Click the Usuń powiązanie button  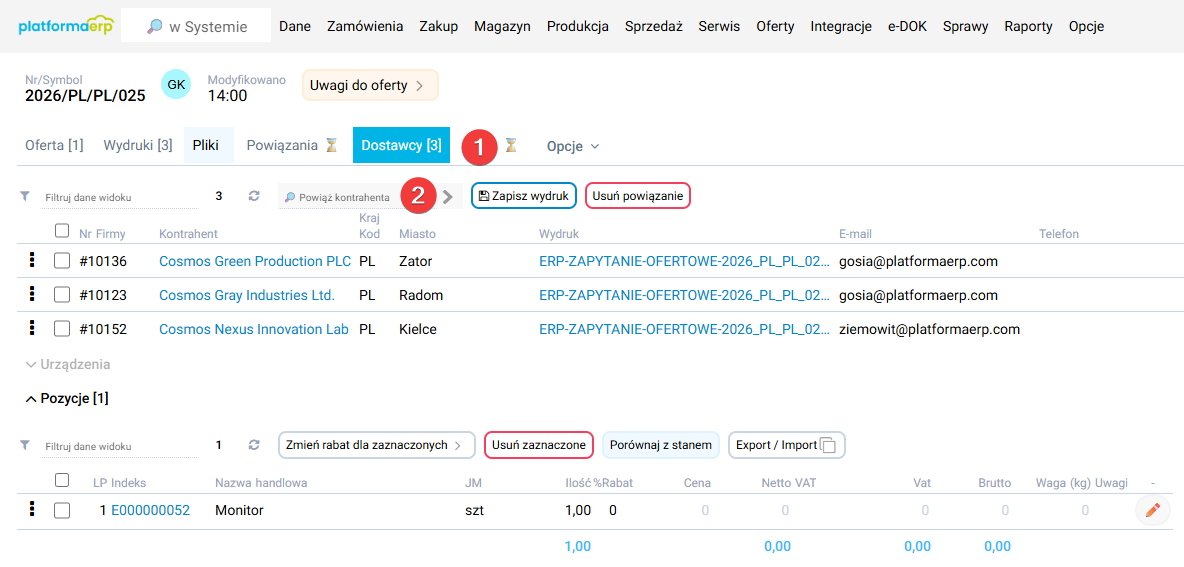click(638, 196)
